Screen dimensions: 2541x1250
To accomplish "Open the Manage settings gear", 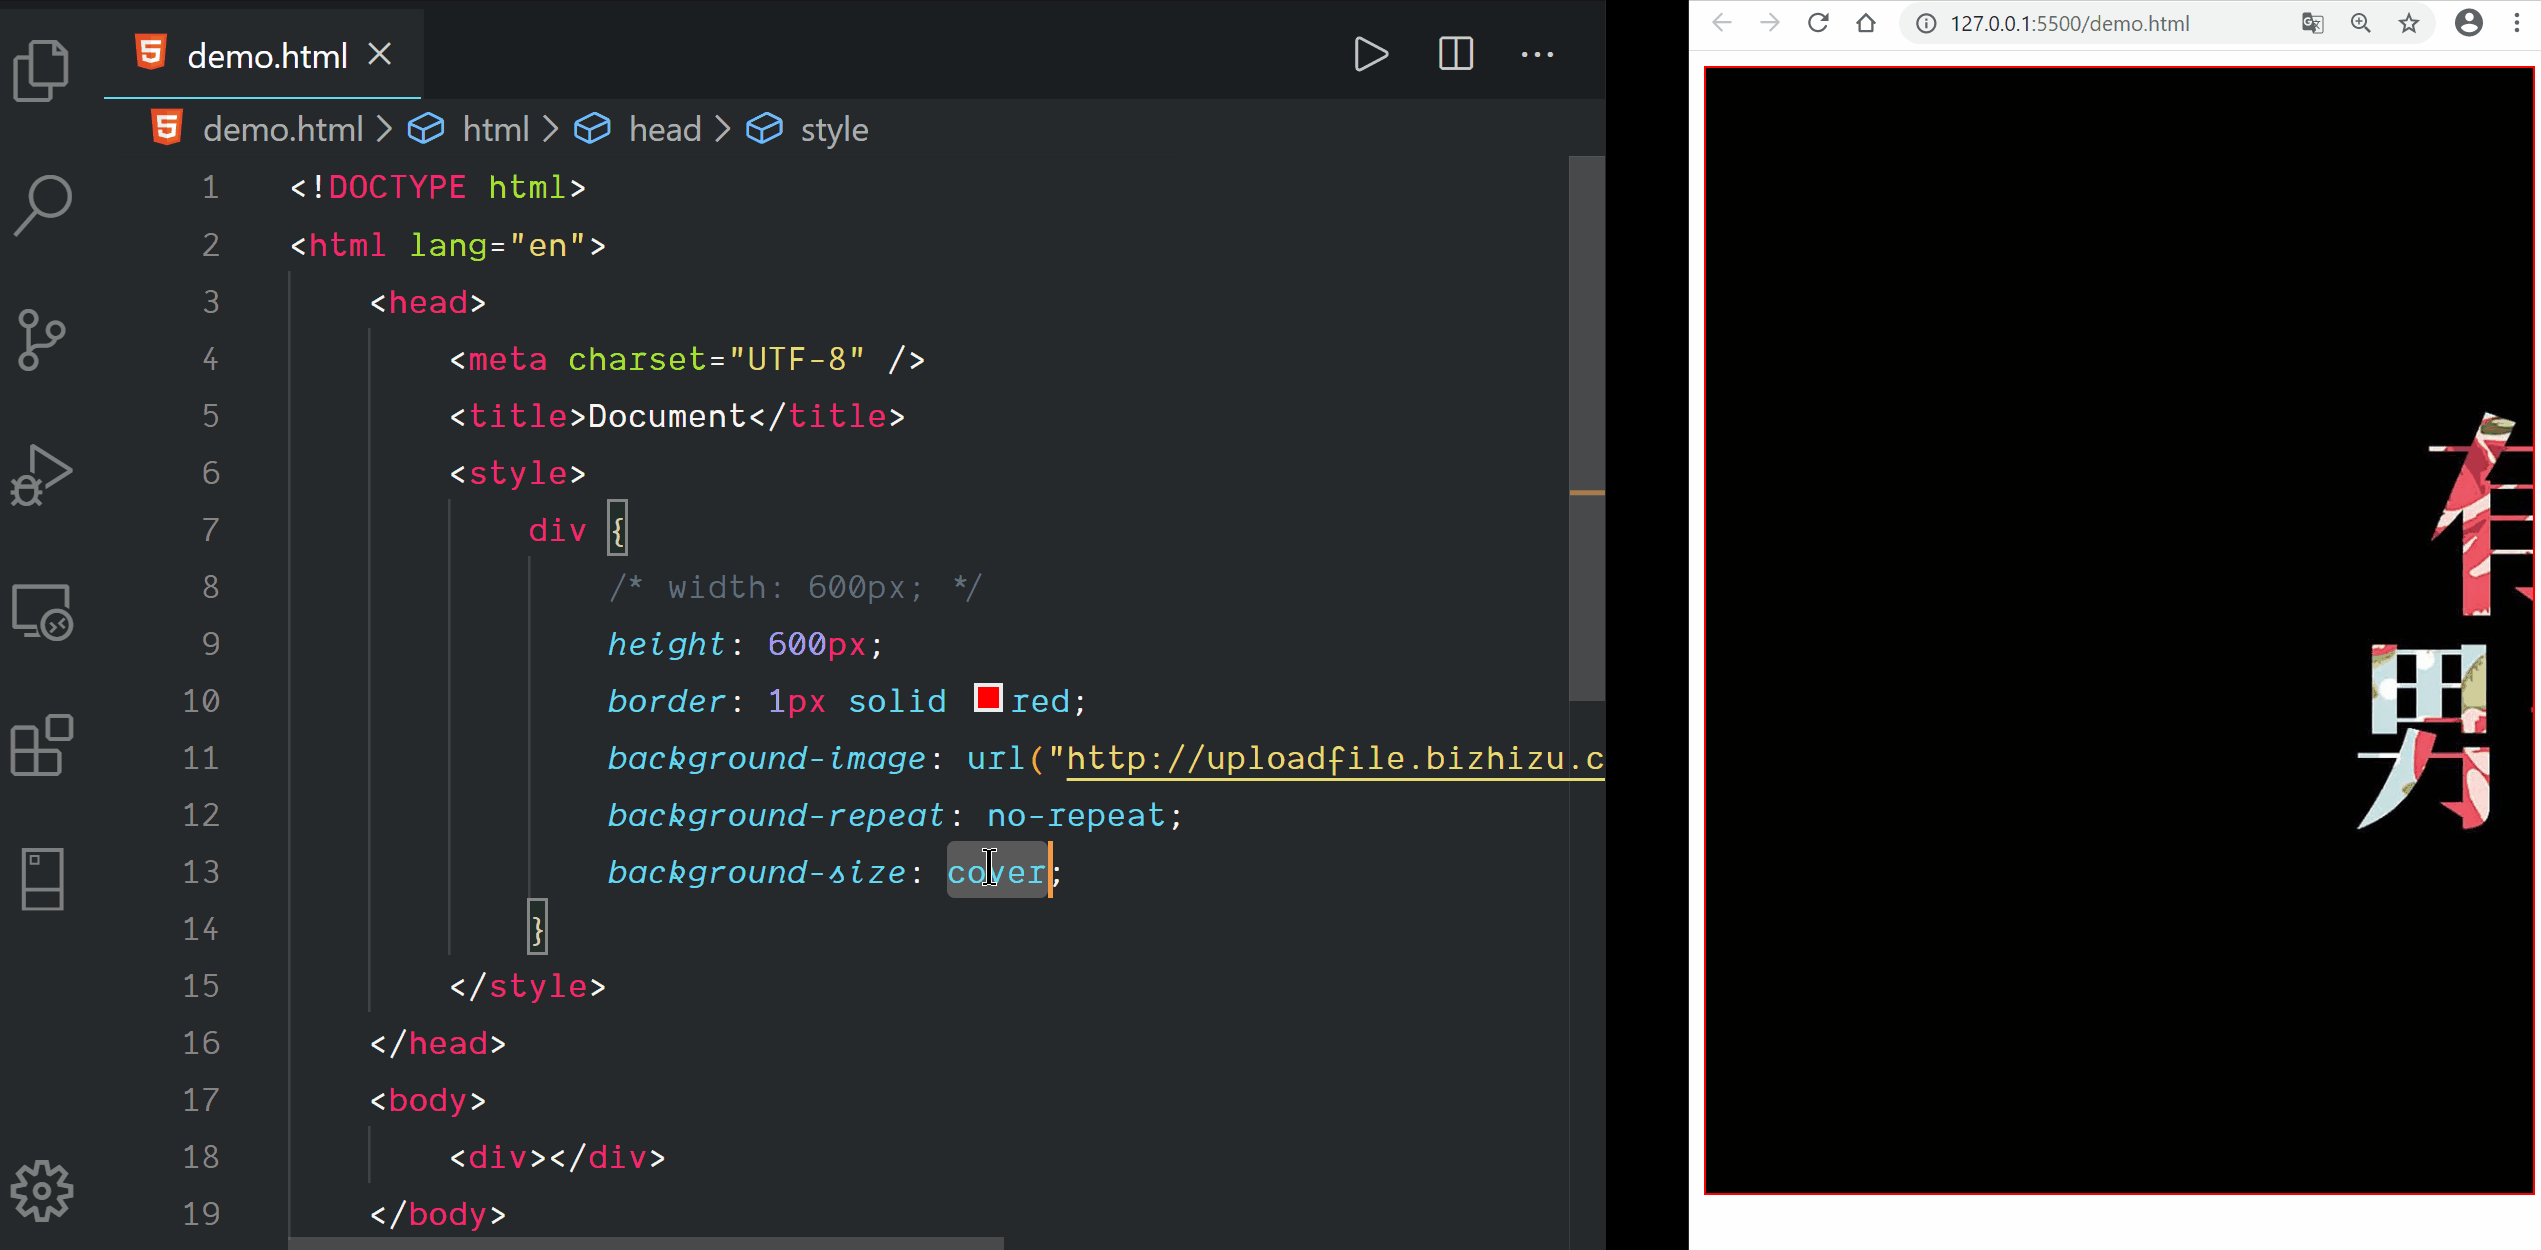I will [41, 1190].
